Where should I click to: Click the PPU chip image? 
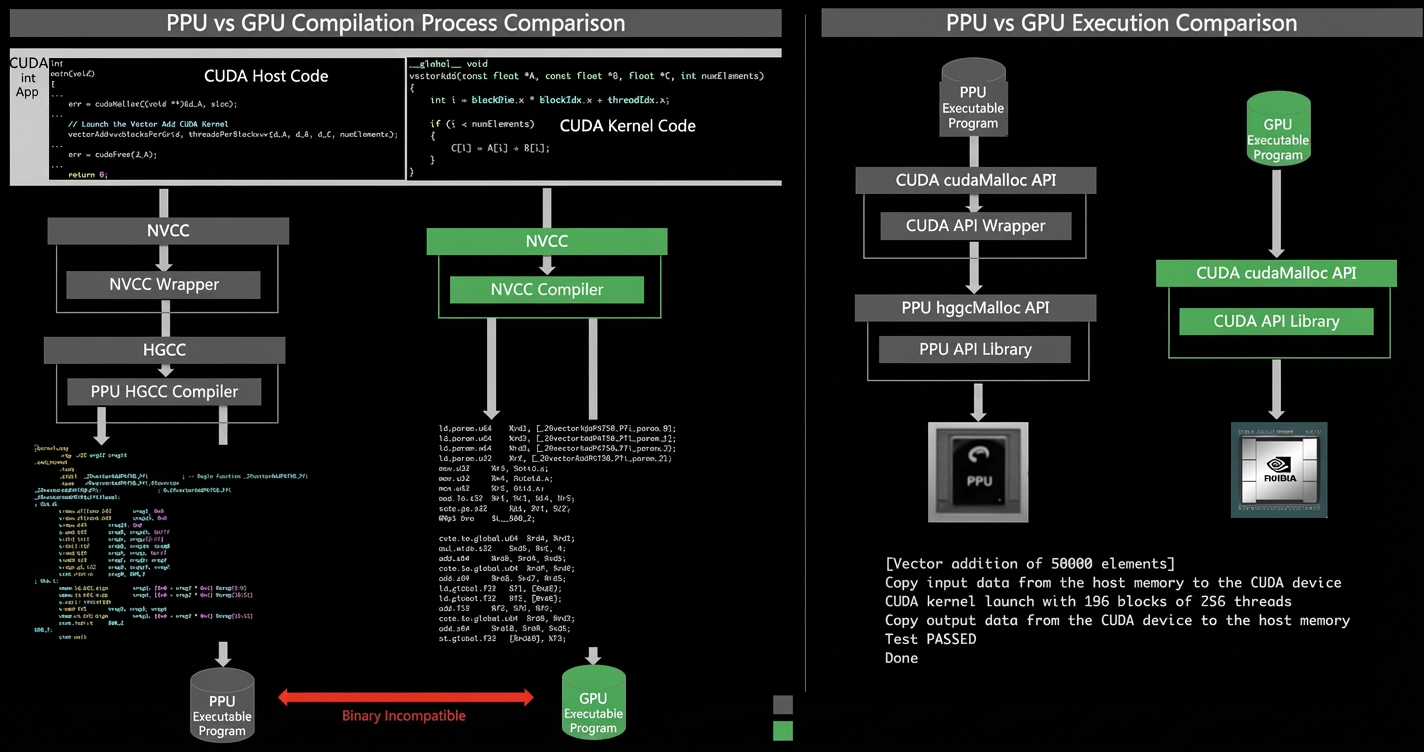point(978,472)
